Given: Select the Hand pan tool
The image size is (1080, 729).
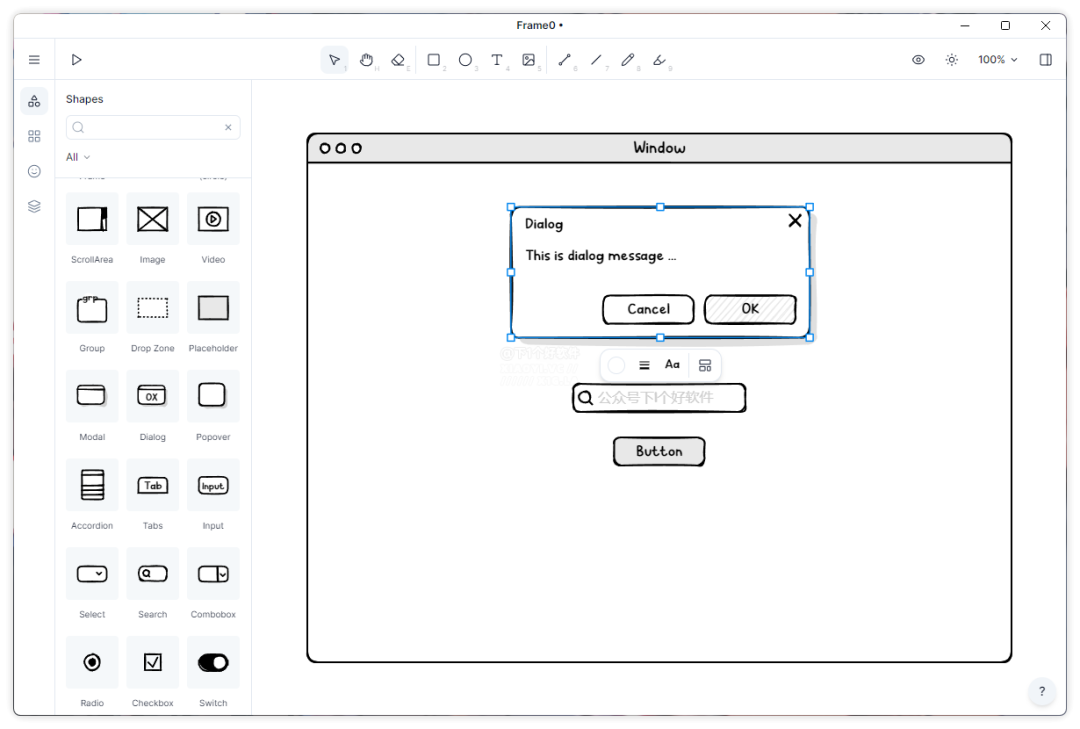Looking at the screenshot, I should [x=366, y=60].
